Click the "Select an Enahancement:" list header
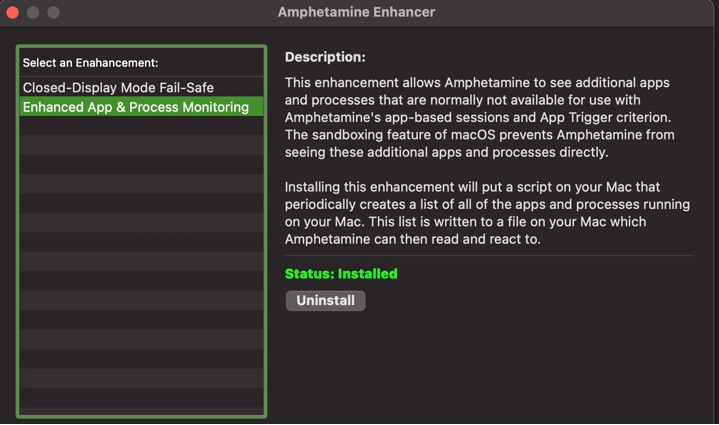 tap(90, 63)
